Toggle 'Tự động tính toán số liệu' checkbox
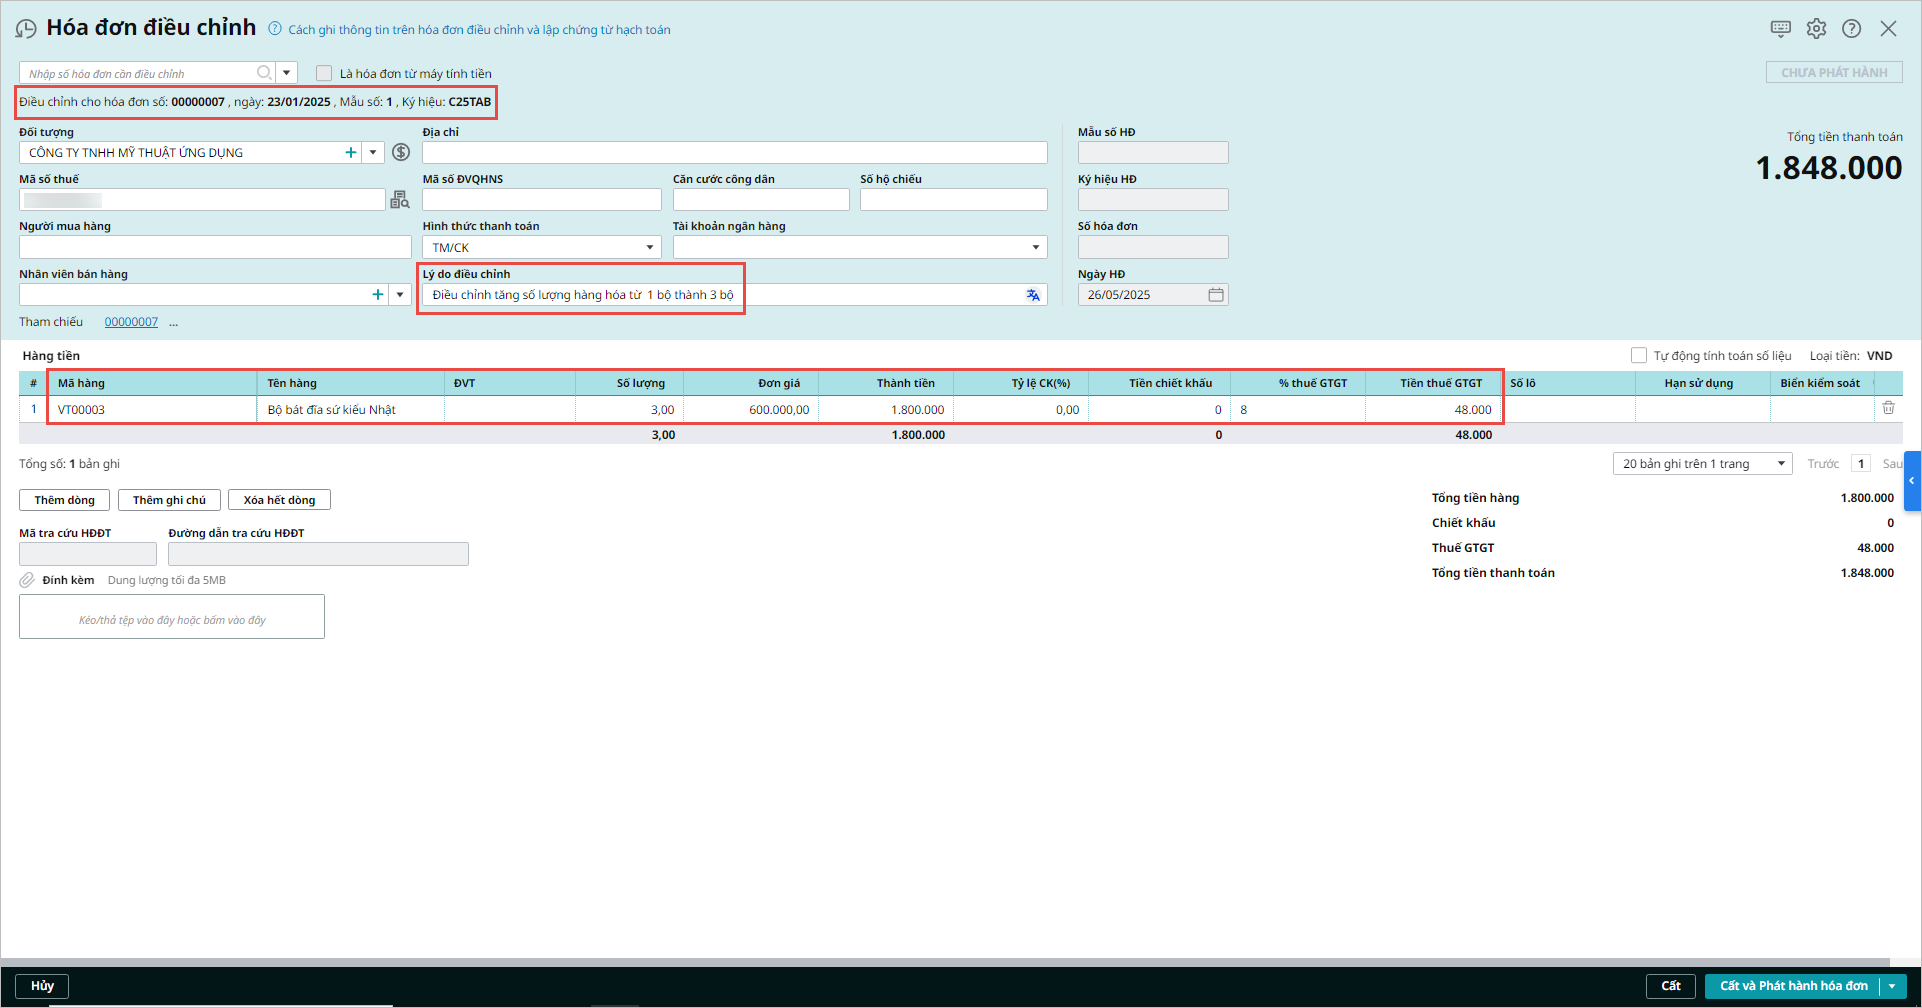This screenshot has height=1008, width=1922. (1639, 355)
